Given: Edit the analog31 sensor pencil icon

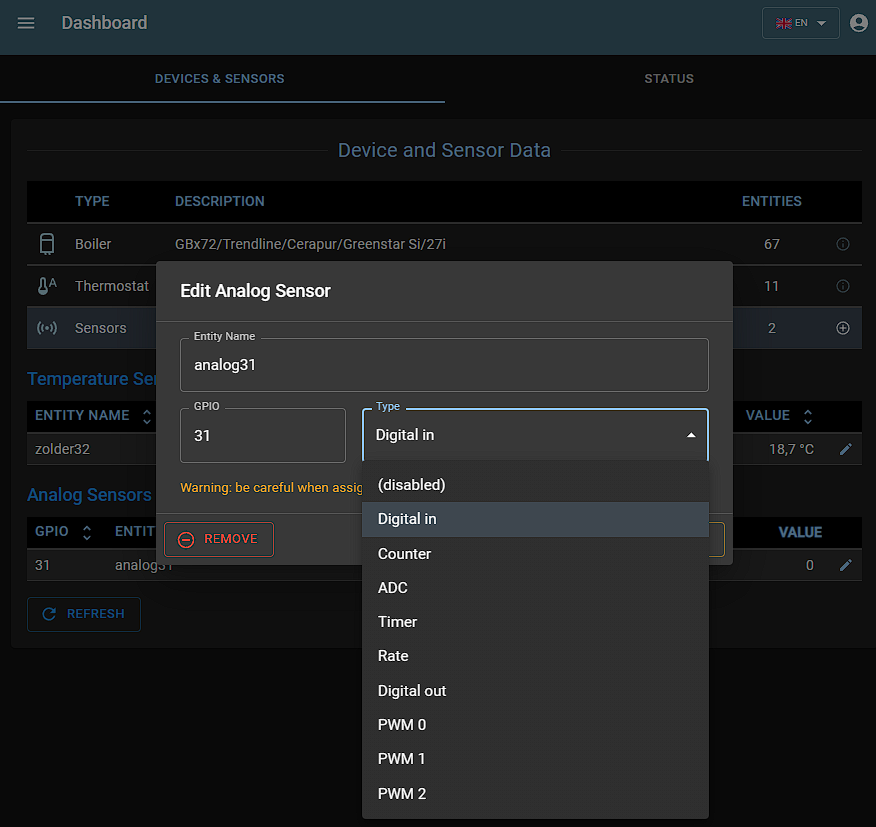Looking at the screenshot, I should coord(845,565).
